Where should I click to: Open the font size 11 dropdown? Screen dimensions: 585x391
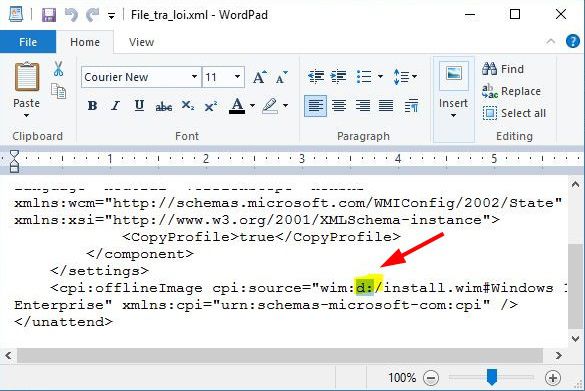click(237, 77)
